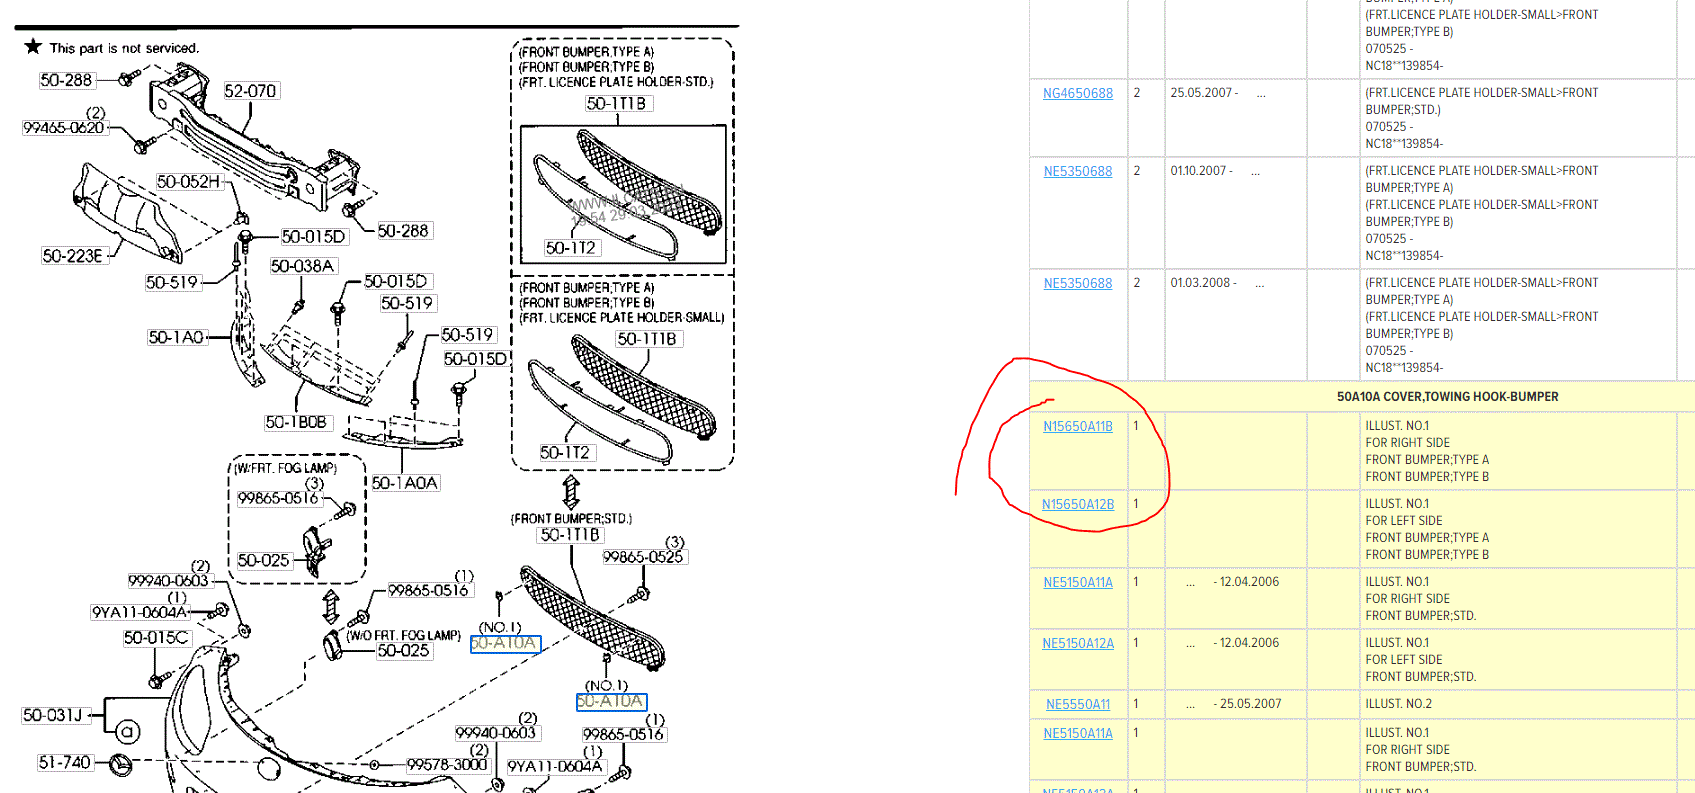Screen dimensions: 1695x793
Task: Click the star symbol in the legend
Action: (x=33, y=47)
